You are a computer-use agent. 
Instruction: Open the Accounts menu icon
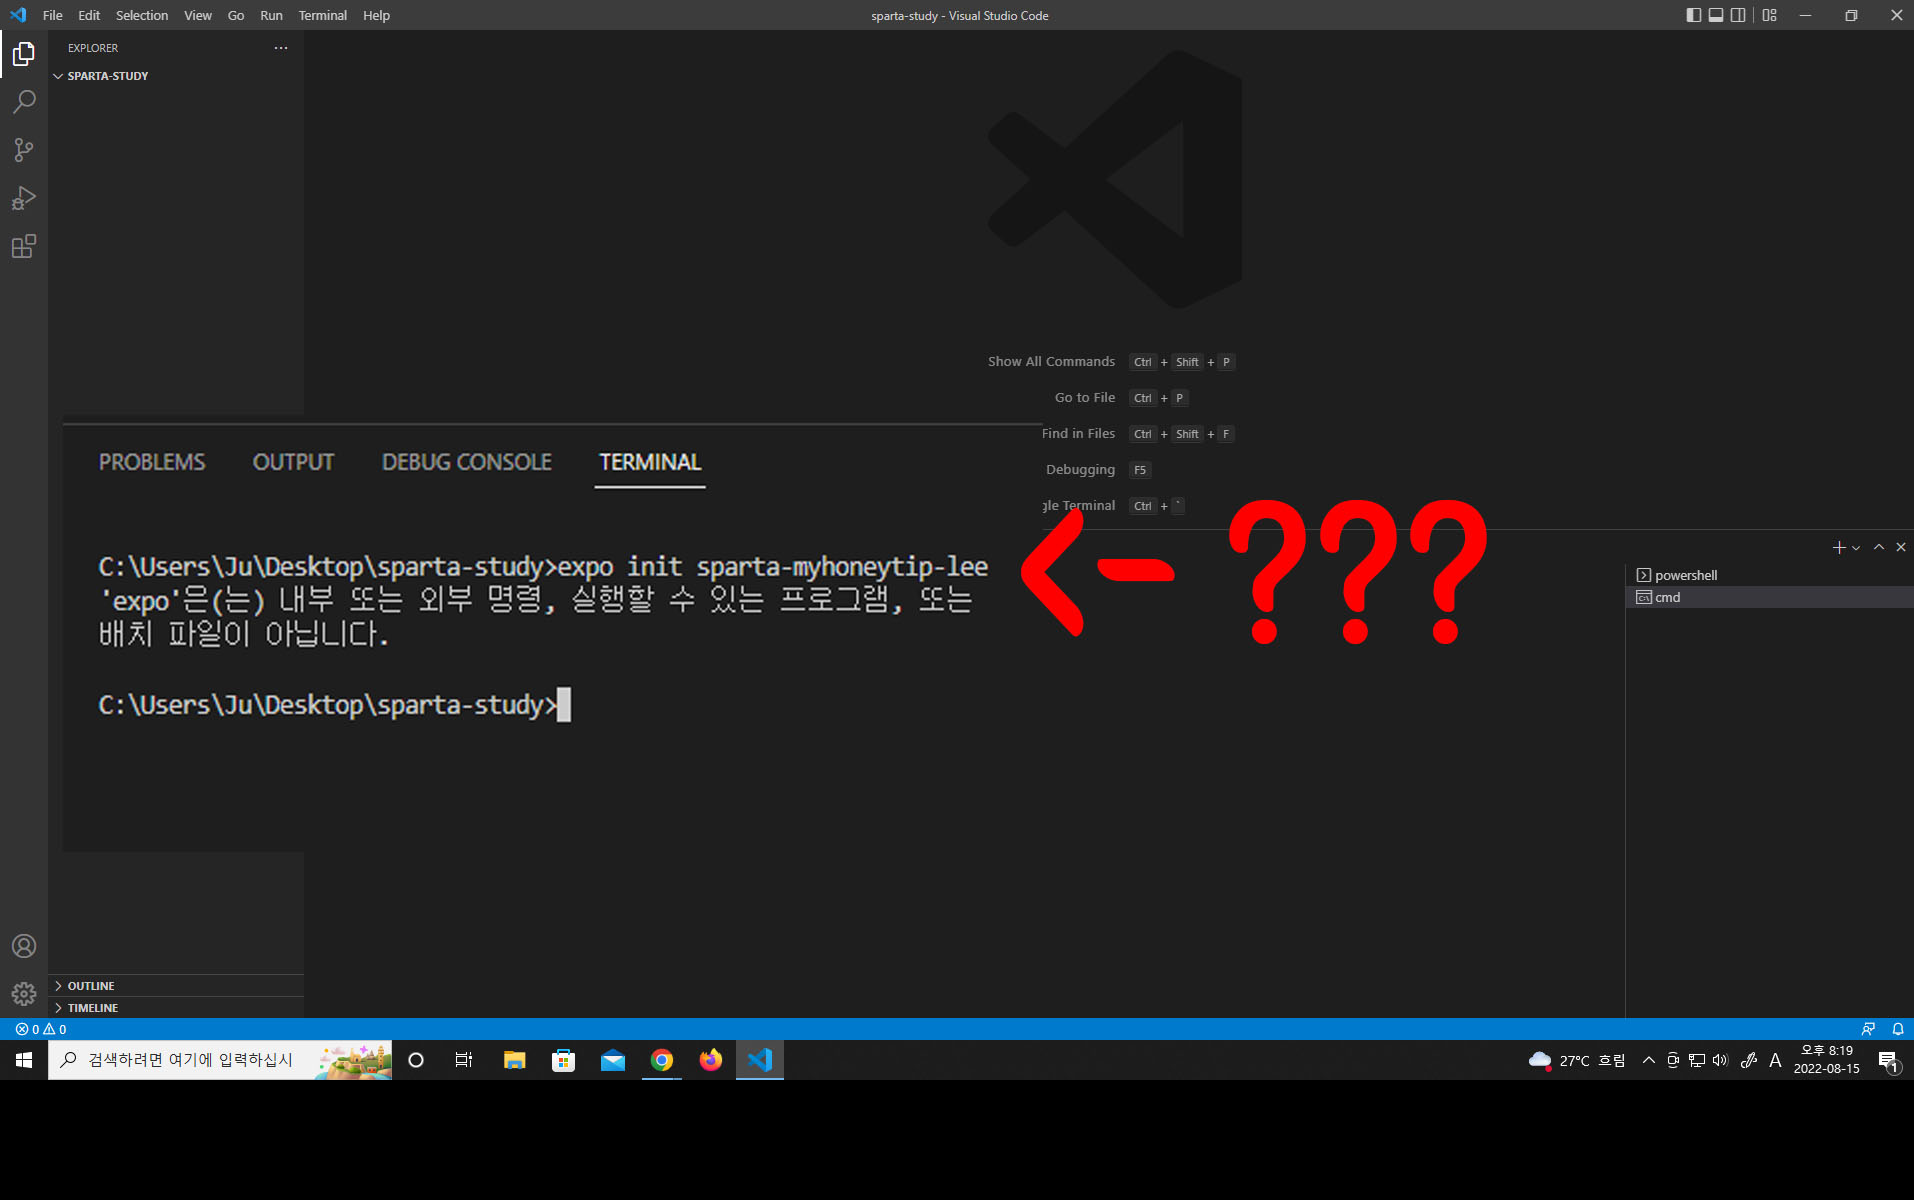pyautogui.click(x=24, y=946)
